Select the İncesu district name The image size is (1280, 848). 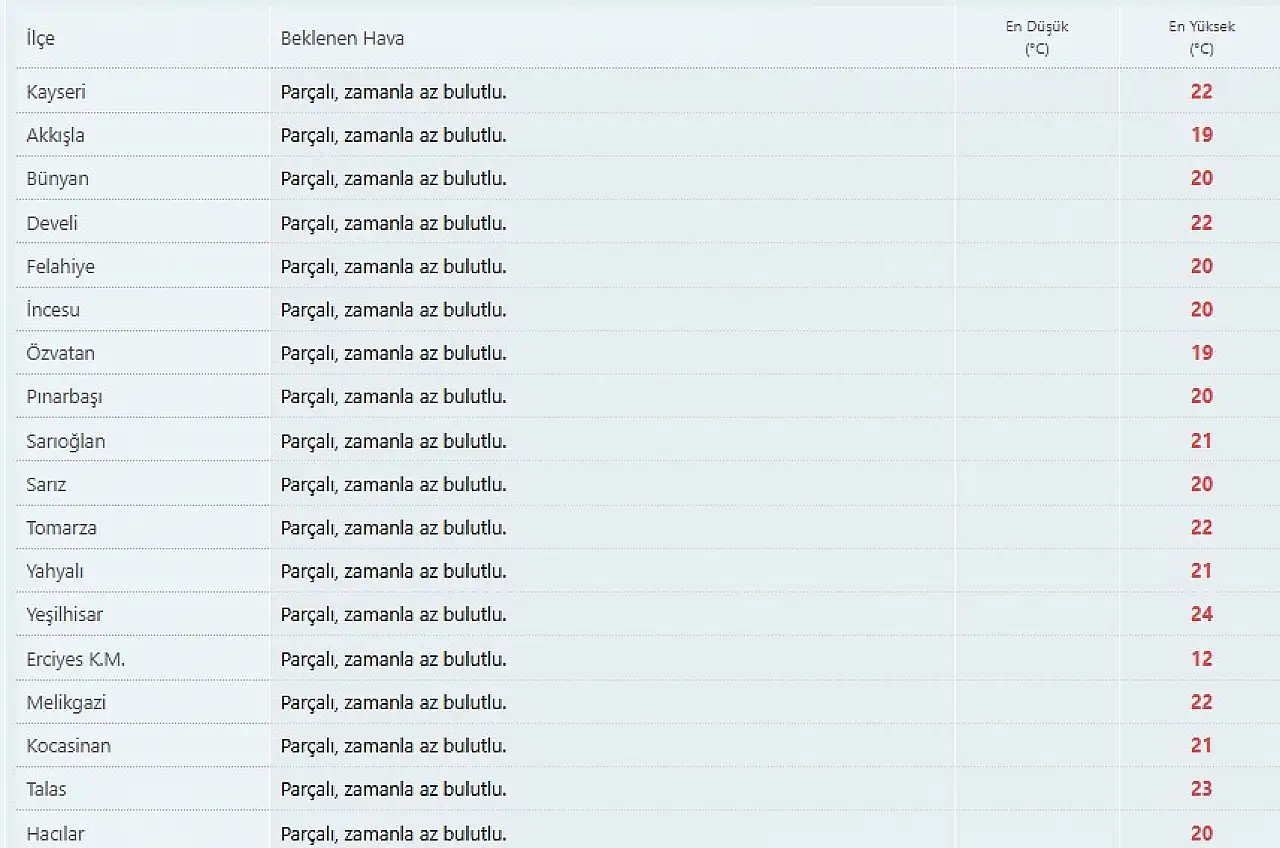coord(53,310)
